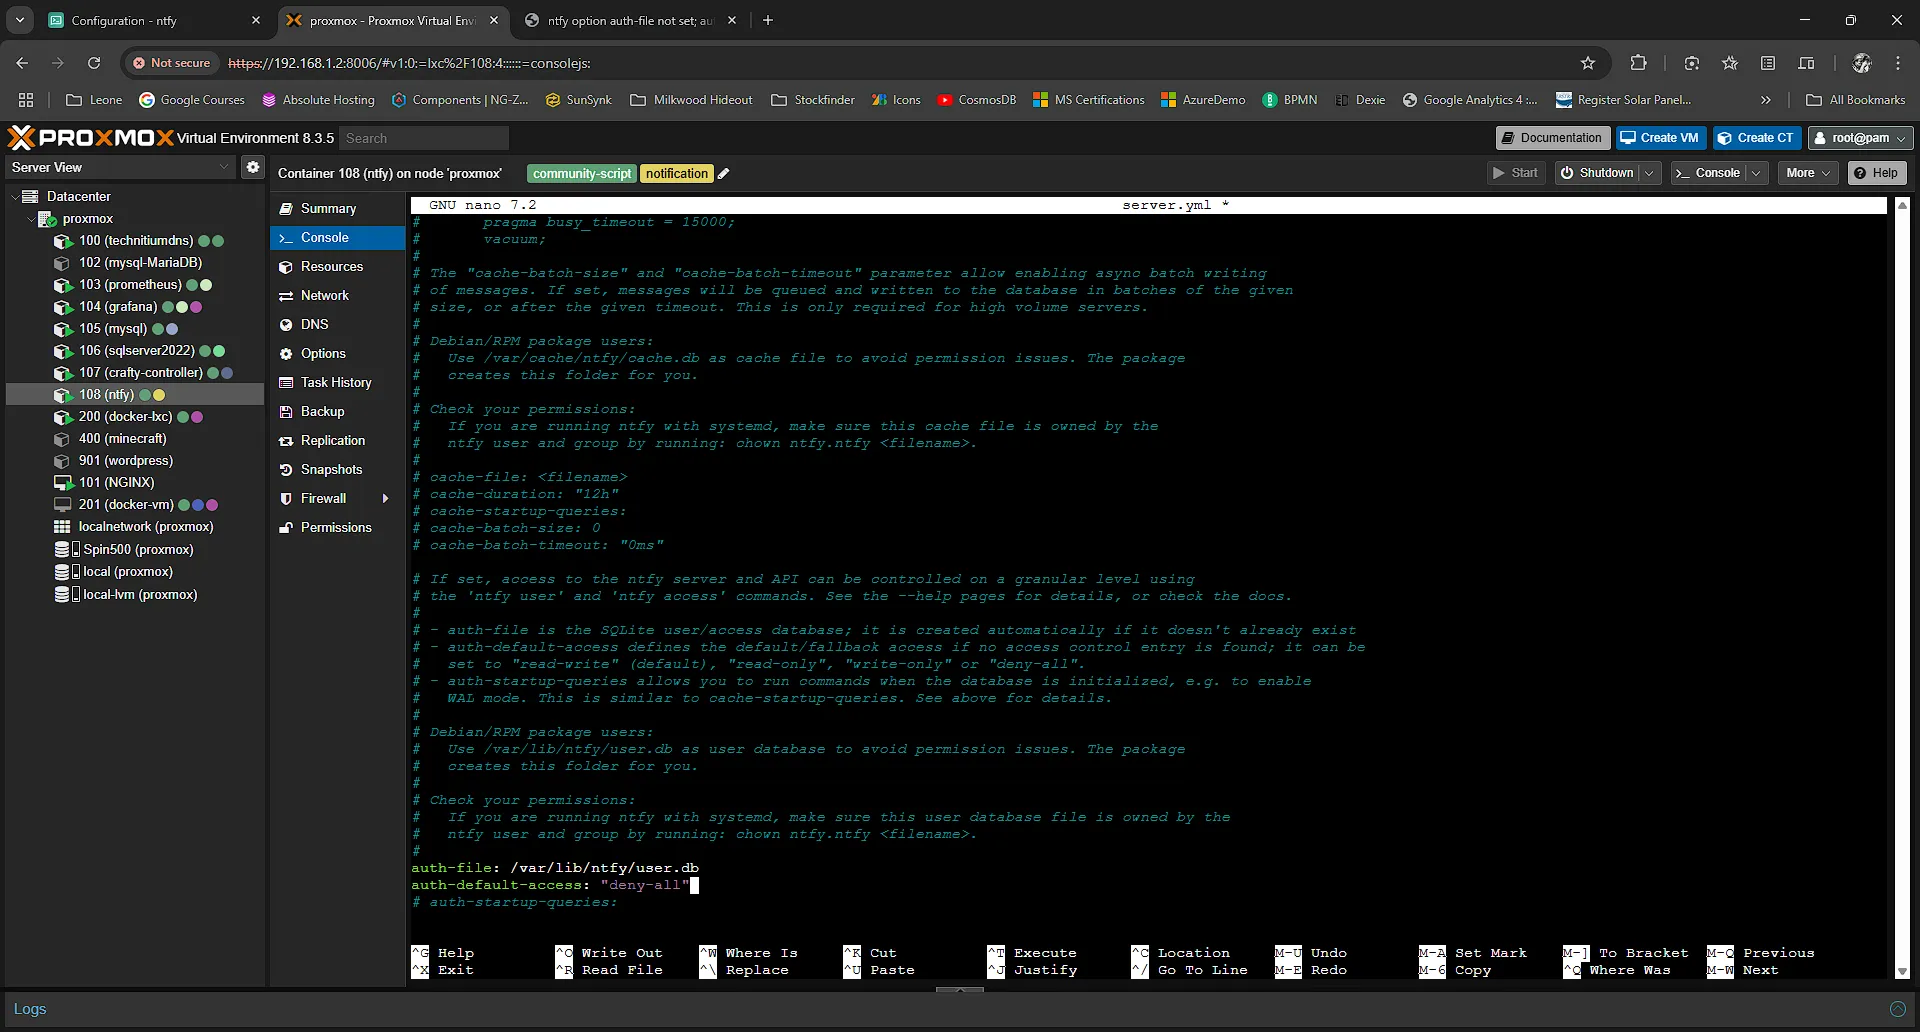Screen dimensions: 1920x1032
Task: Bookmark this page with the star icon
Action: click(x=1588, y=63)
